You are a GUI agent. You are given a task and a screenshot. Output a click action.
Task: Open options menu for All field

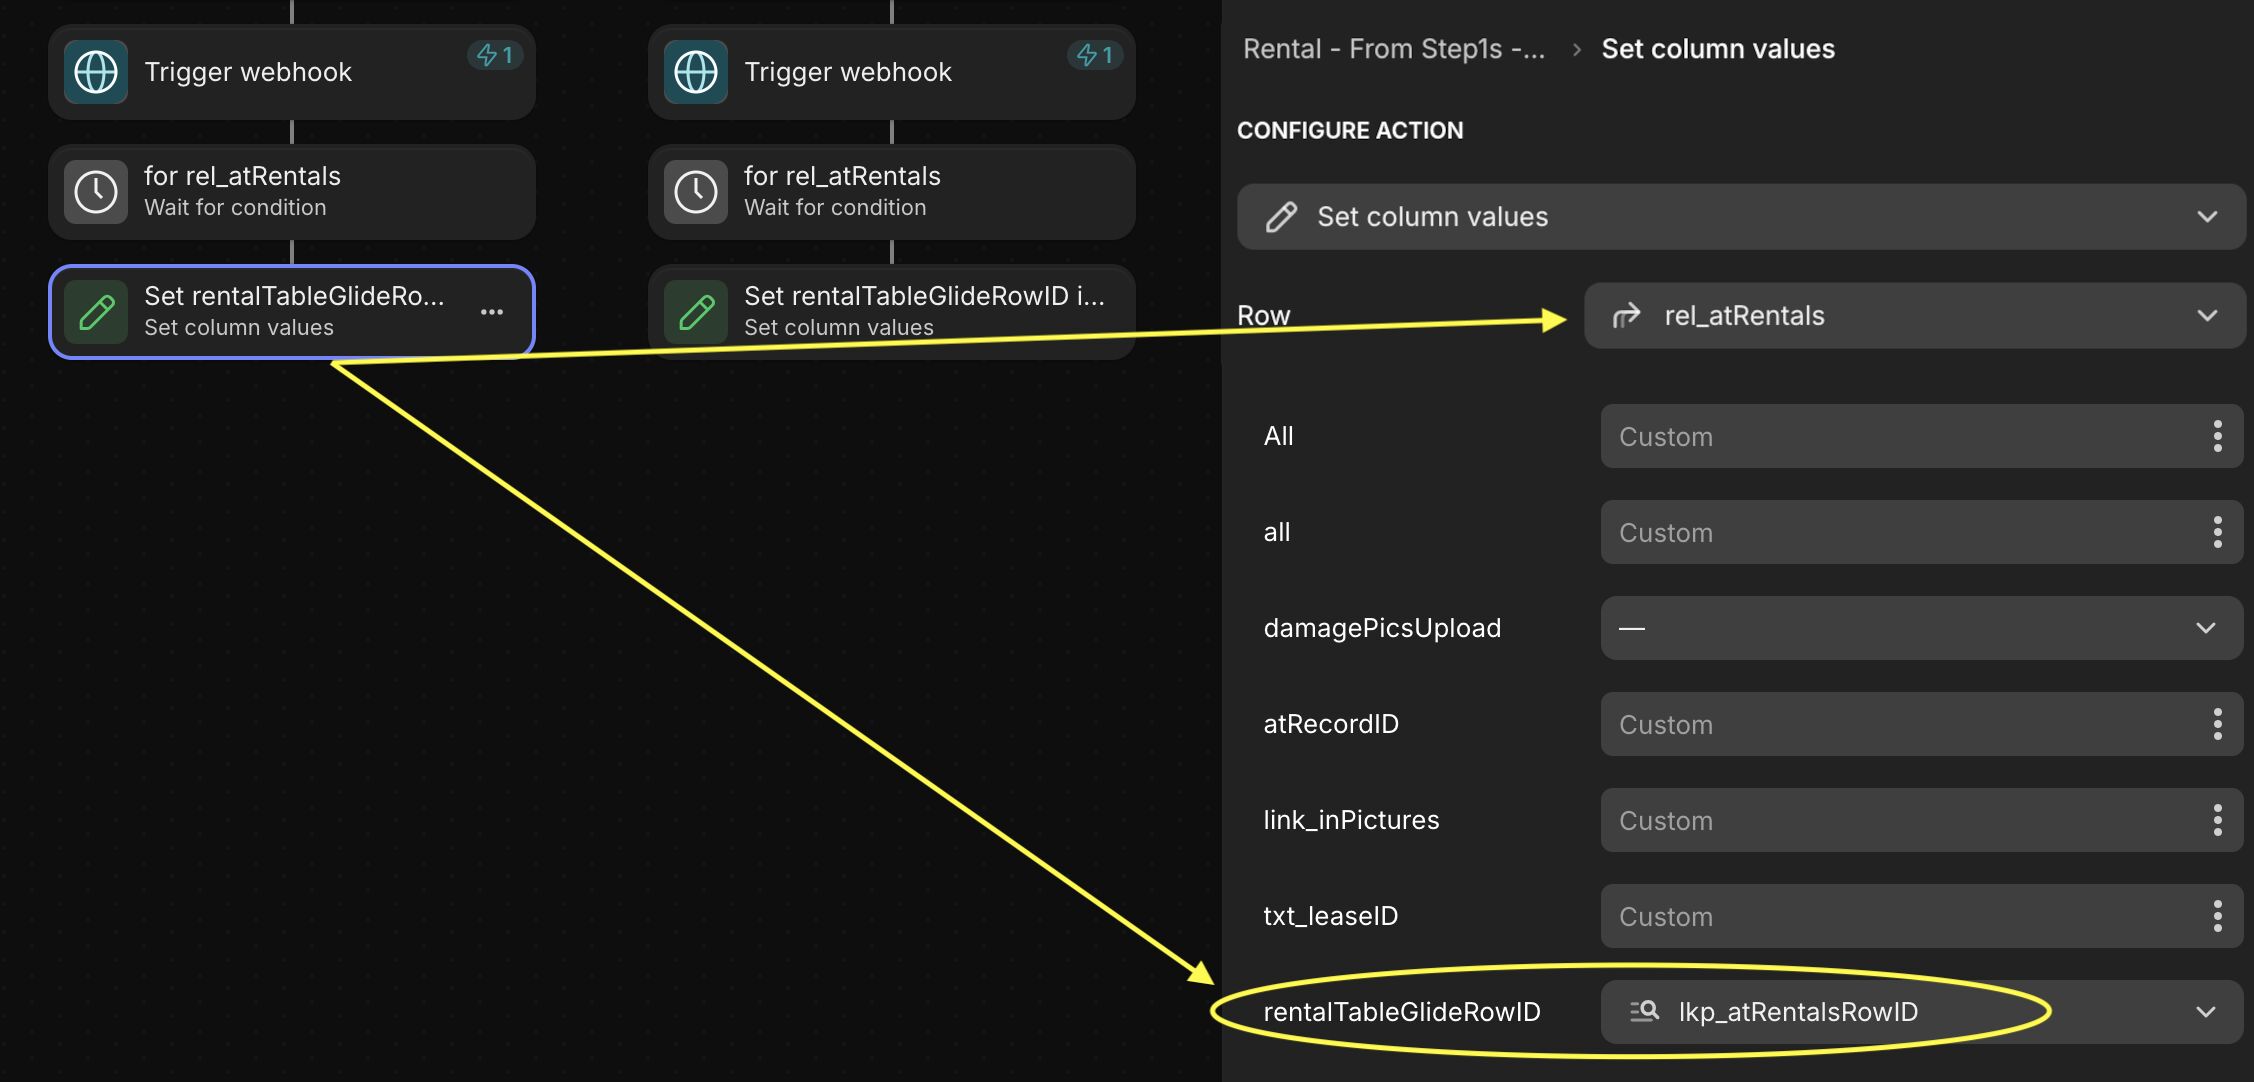pyautogui.click(x=2217, y=436)
